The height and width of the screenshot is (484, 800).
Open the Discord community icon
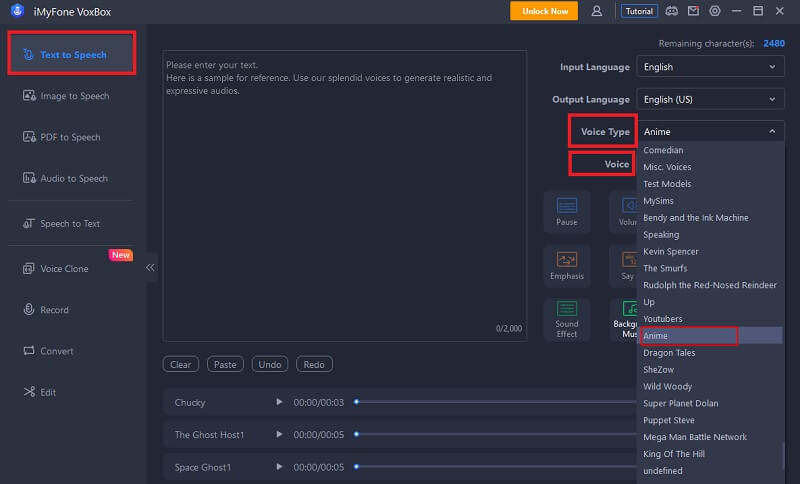(x=671, y=11)
